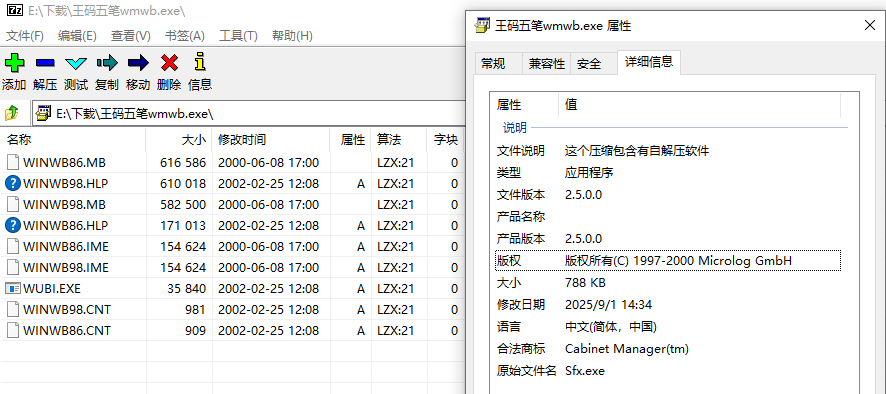Select file name WUBI.EXE
Viewport: 886px width, 394px height.
click(52, 289)
